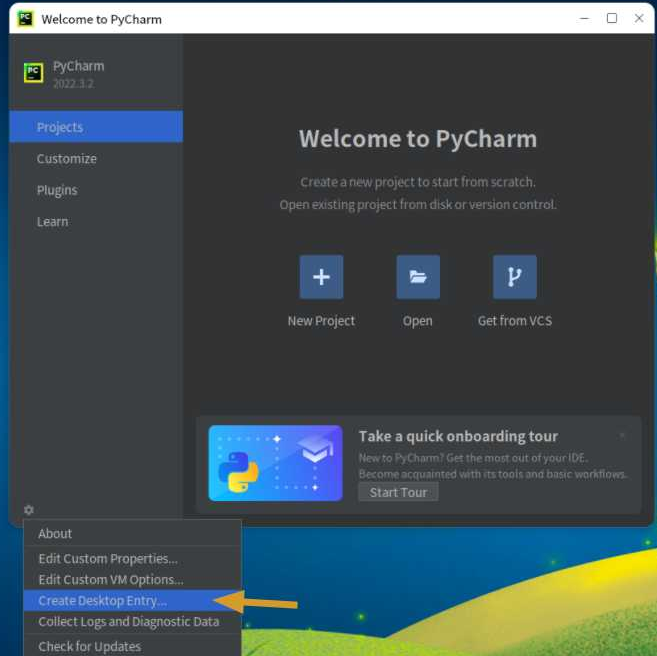Click the Welcome to PyCharm heading
Screen dimensions: 657x656
click(418, 139)
